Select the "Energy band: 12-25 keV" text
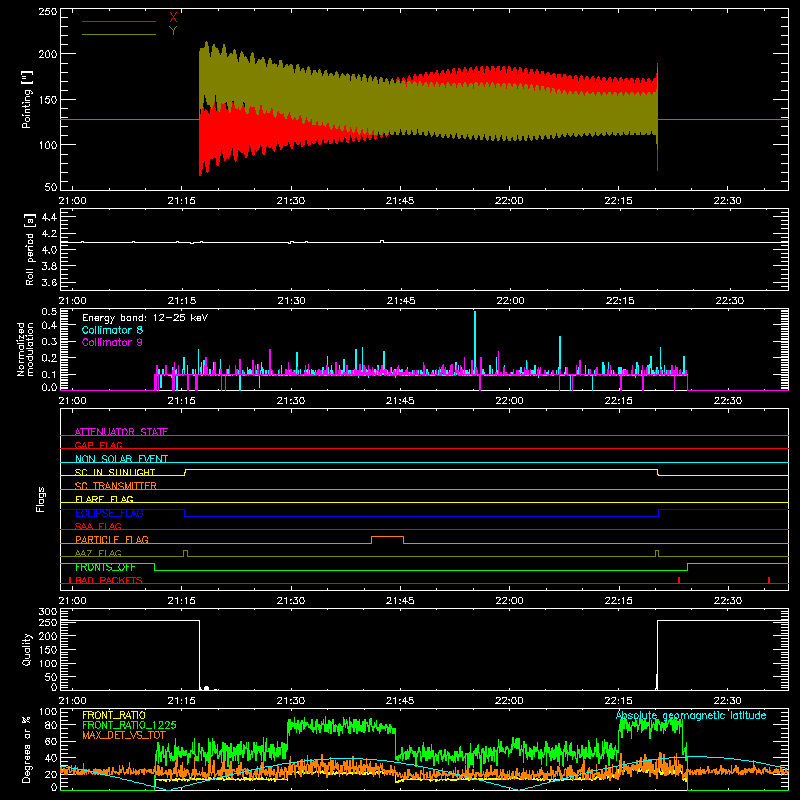 coord(145,318)
